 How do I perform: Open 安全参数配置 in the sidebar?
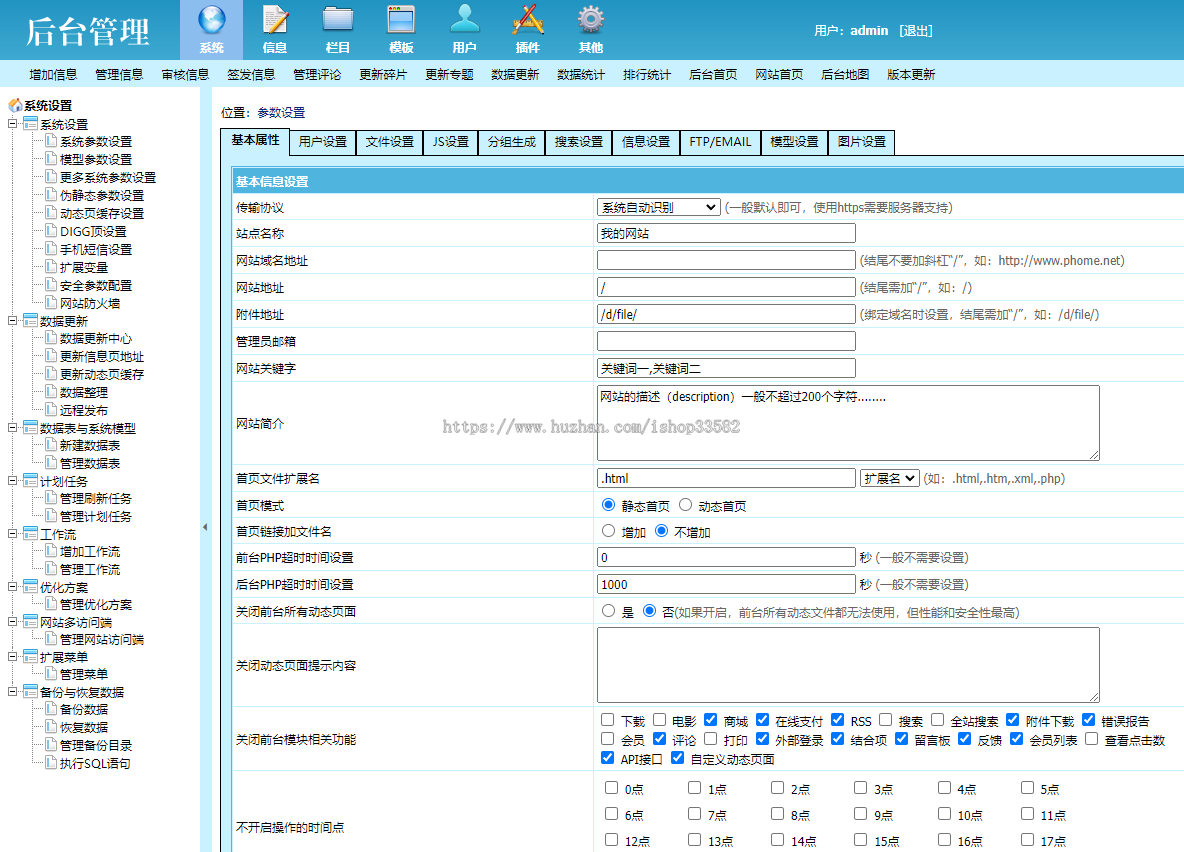[96, 285]
